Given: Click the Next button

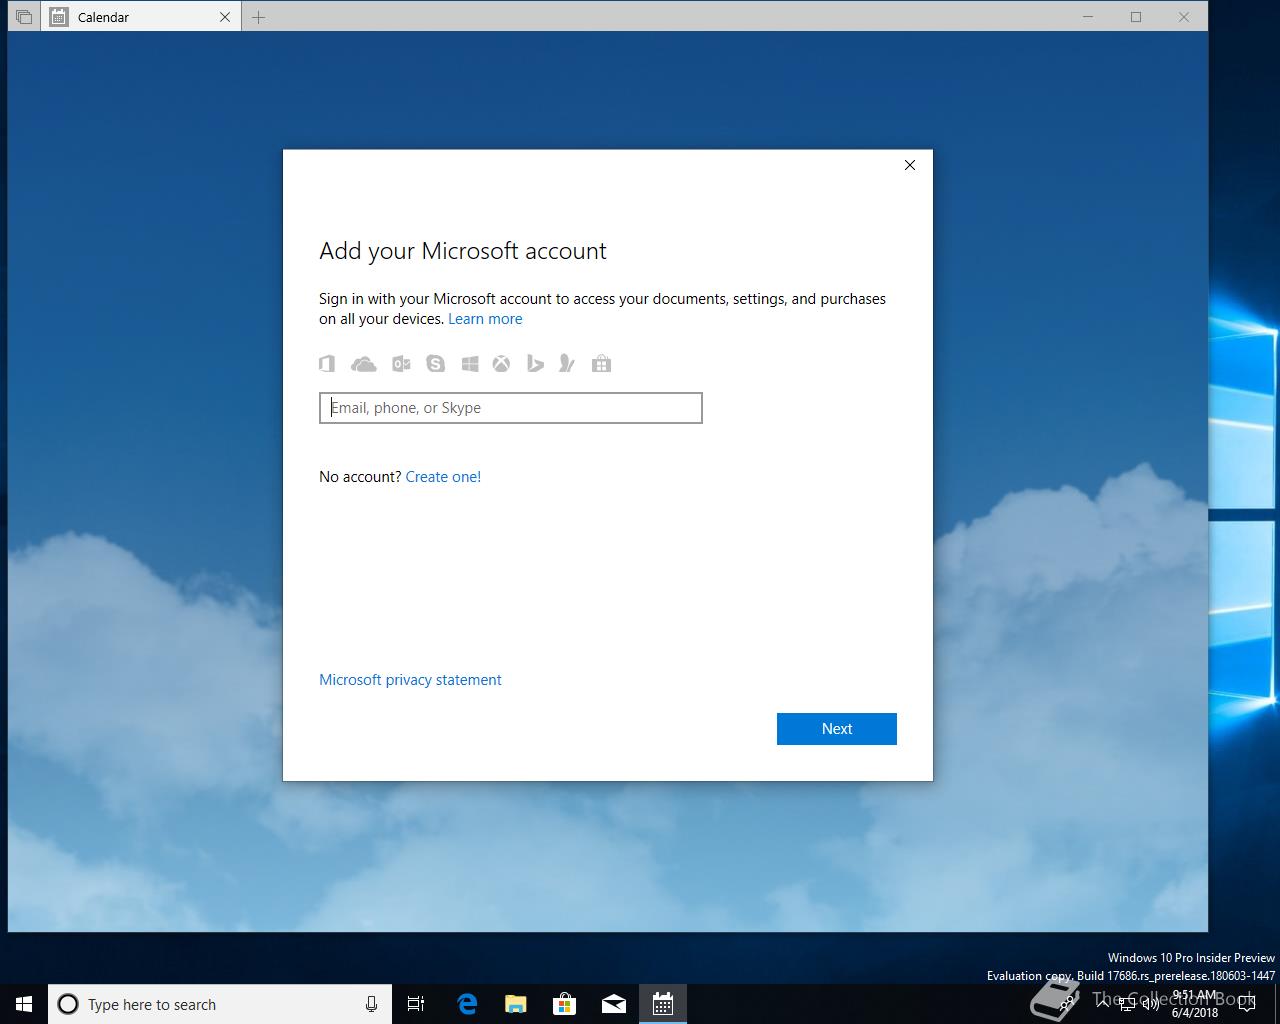Looking at the screenshot, I should click(x=837, y=729).
